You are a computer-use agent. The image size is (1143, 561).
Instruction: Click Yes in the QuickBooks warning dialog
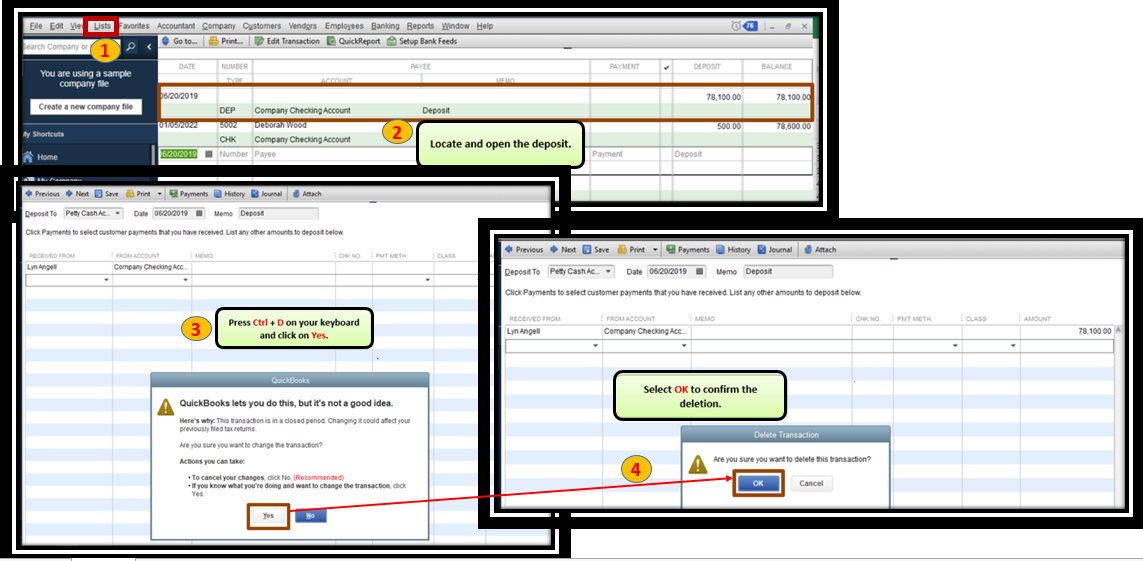[x=268, y=515]
